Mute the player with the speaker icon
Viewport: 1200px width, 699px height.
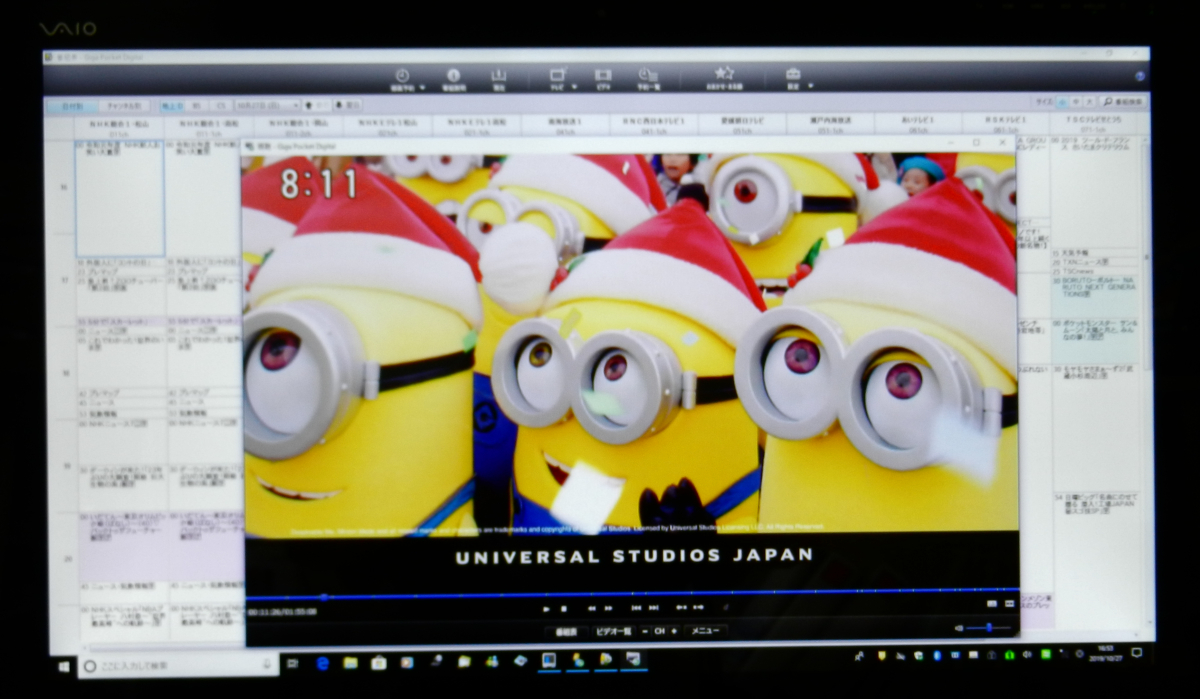(959, 628)
